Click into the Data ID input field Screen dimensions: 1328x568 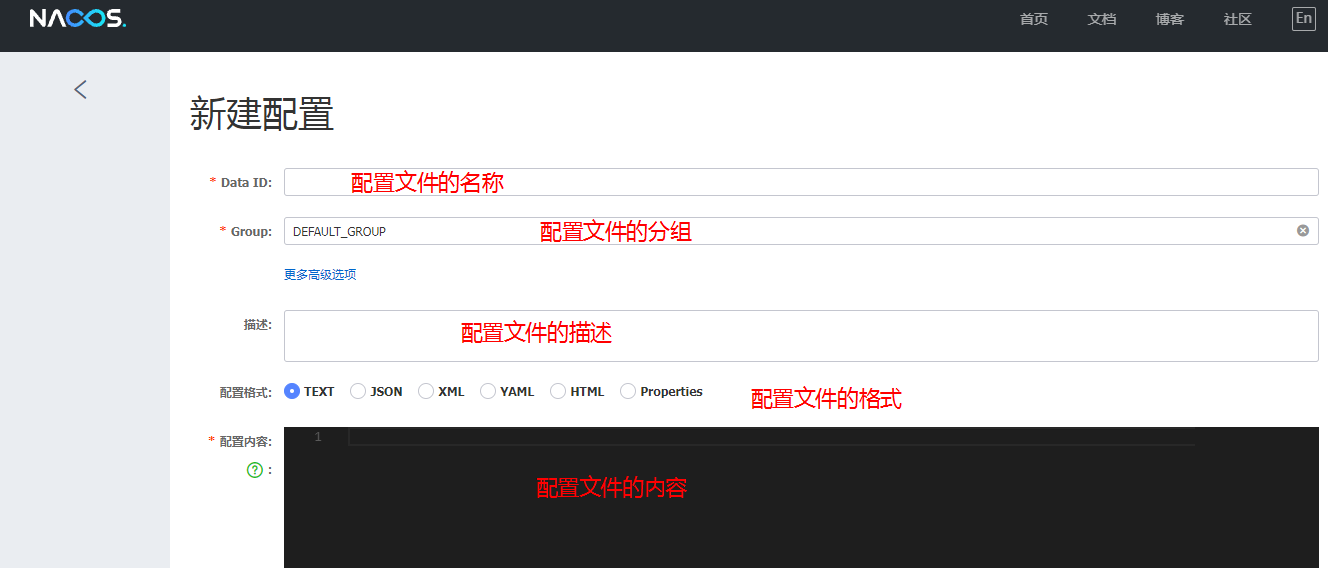[x=800, y=182]
